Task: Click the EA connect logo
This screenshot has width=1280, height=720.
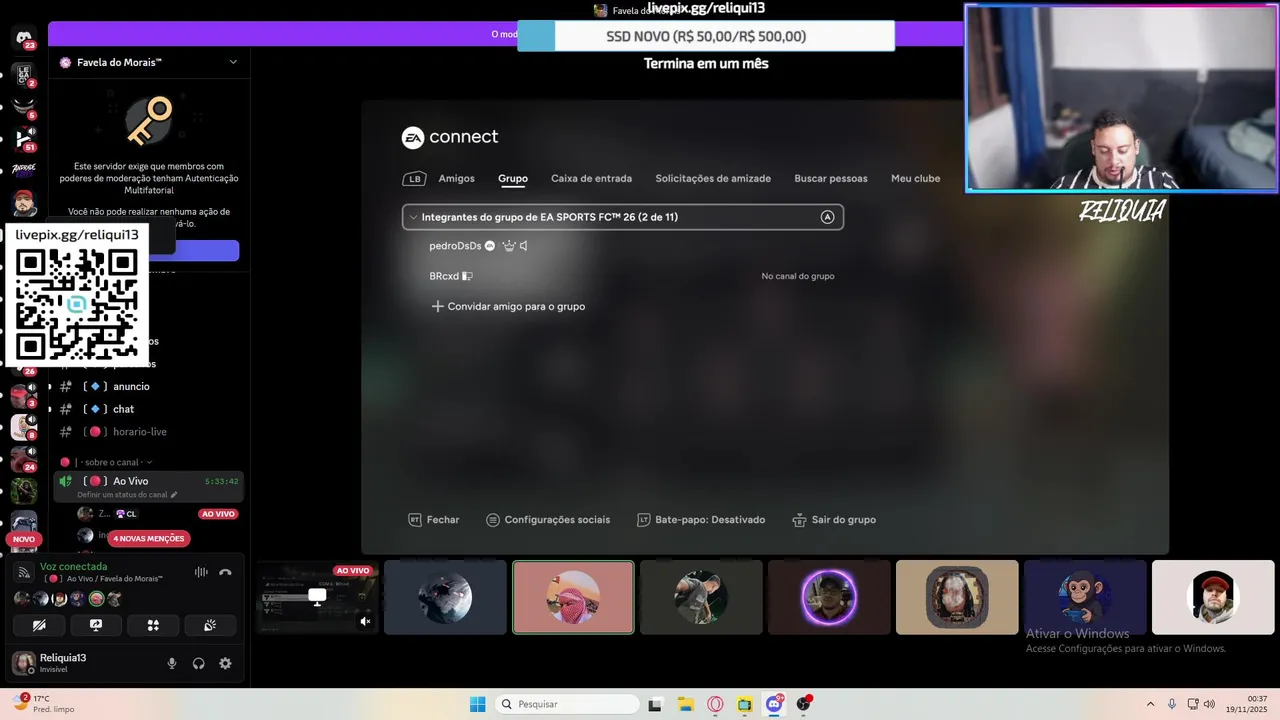Action: (x=450, y=137)
